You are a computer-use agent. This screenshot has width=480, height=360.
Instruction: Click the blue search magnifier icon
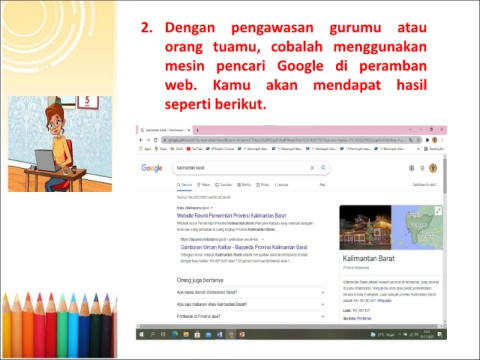[323, 168]
